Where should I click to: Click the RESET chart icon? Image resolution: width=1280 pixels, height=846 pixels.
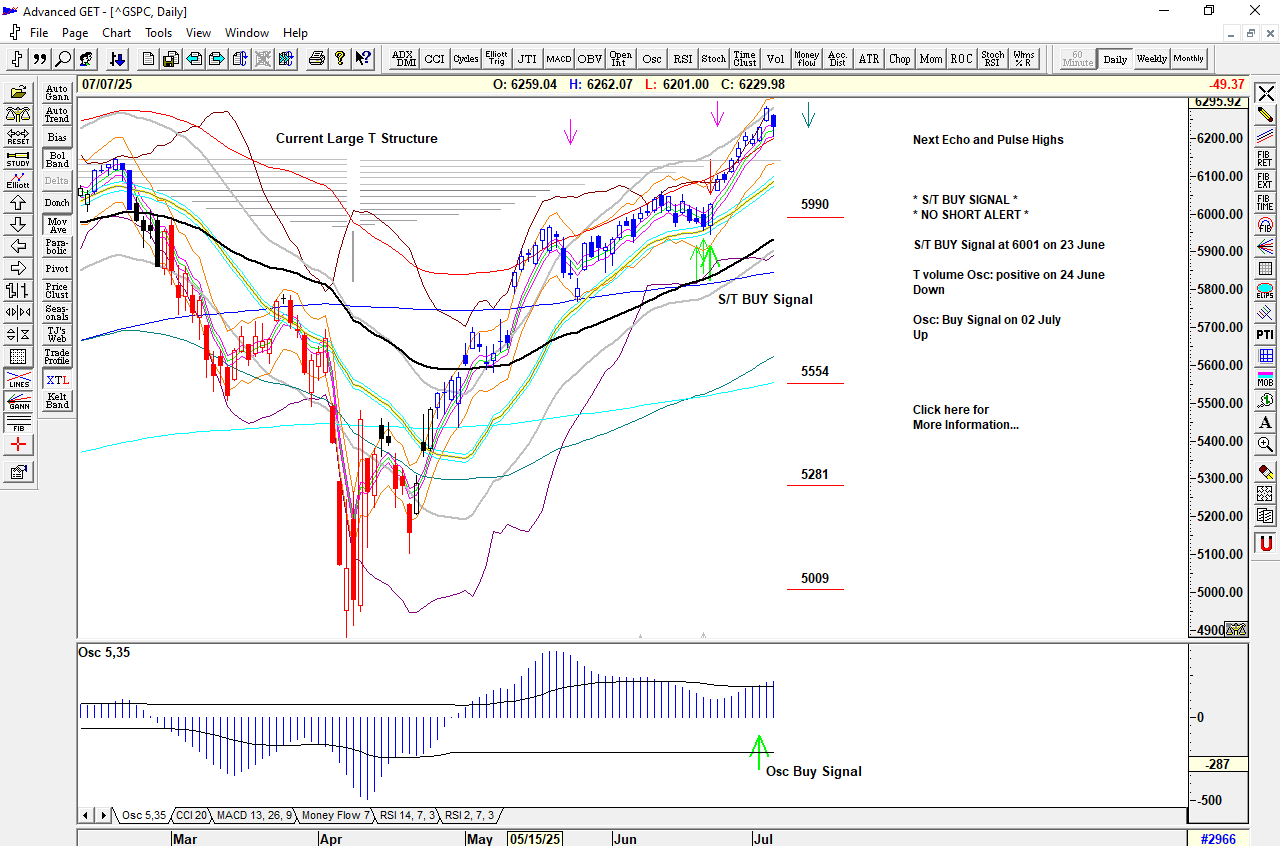18,137
